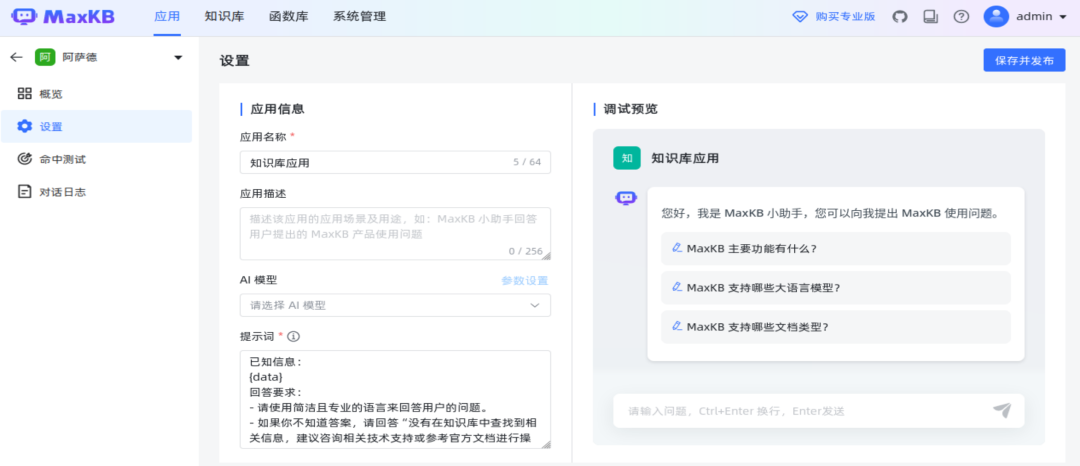Open the admin account dropdown arrow
Screen dimensions: 1080x466
(1061, 17)
